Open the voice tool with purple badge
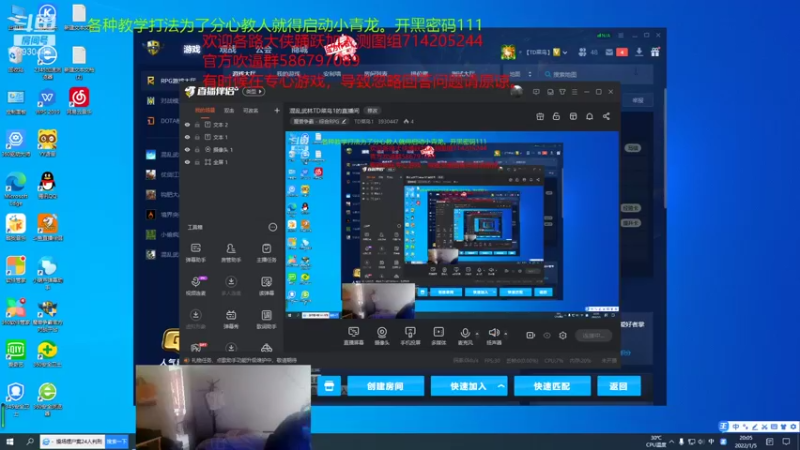 [x=195, y=286]
